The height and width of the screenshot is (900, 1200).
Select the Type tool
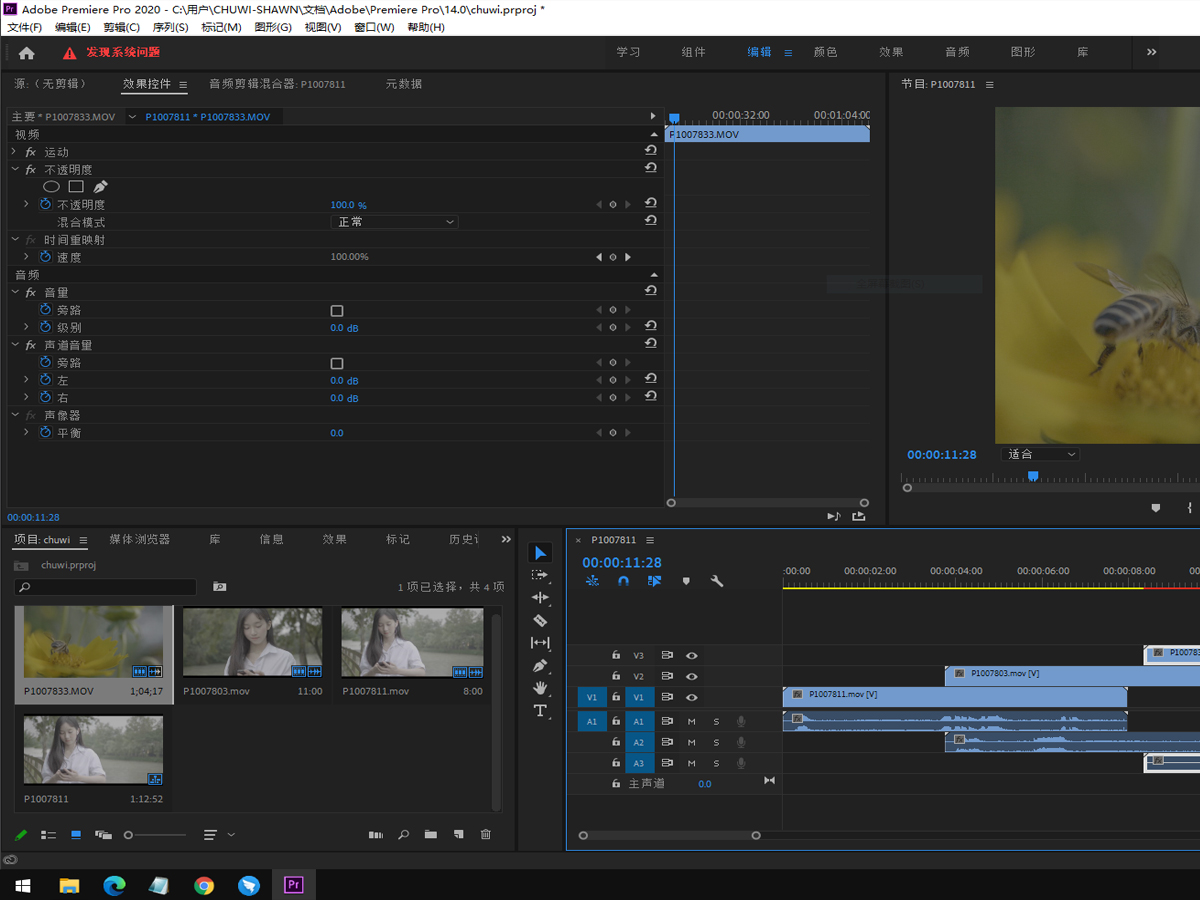540,711
